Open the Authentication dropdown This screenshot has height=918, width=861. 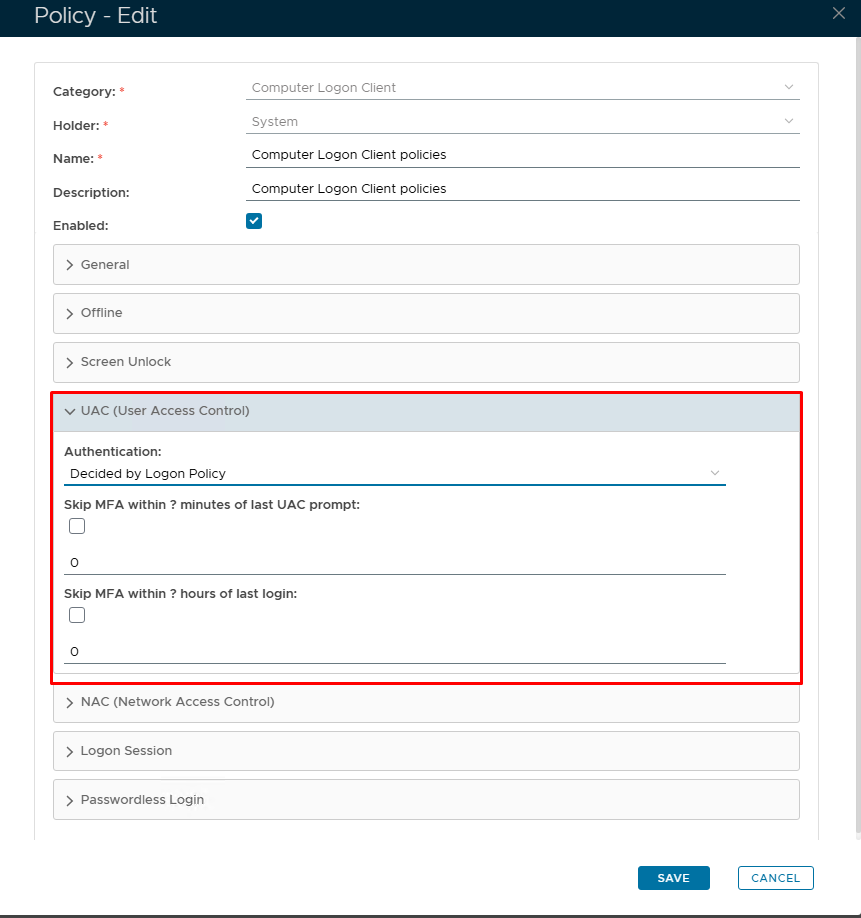coord(394,473)
